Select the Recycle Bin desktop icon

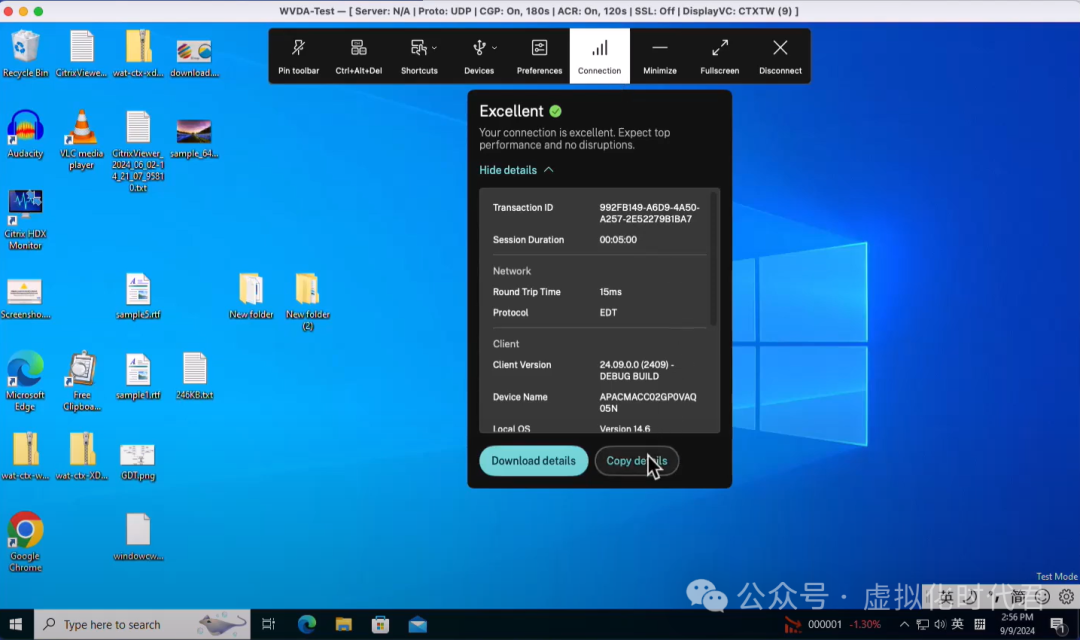click(25, 54)
